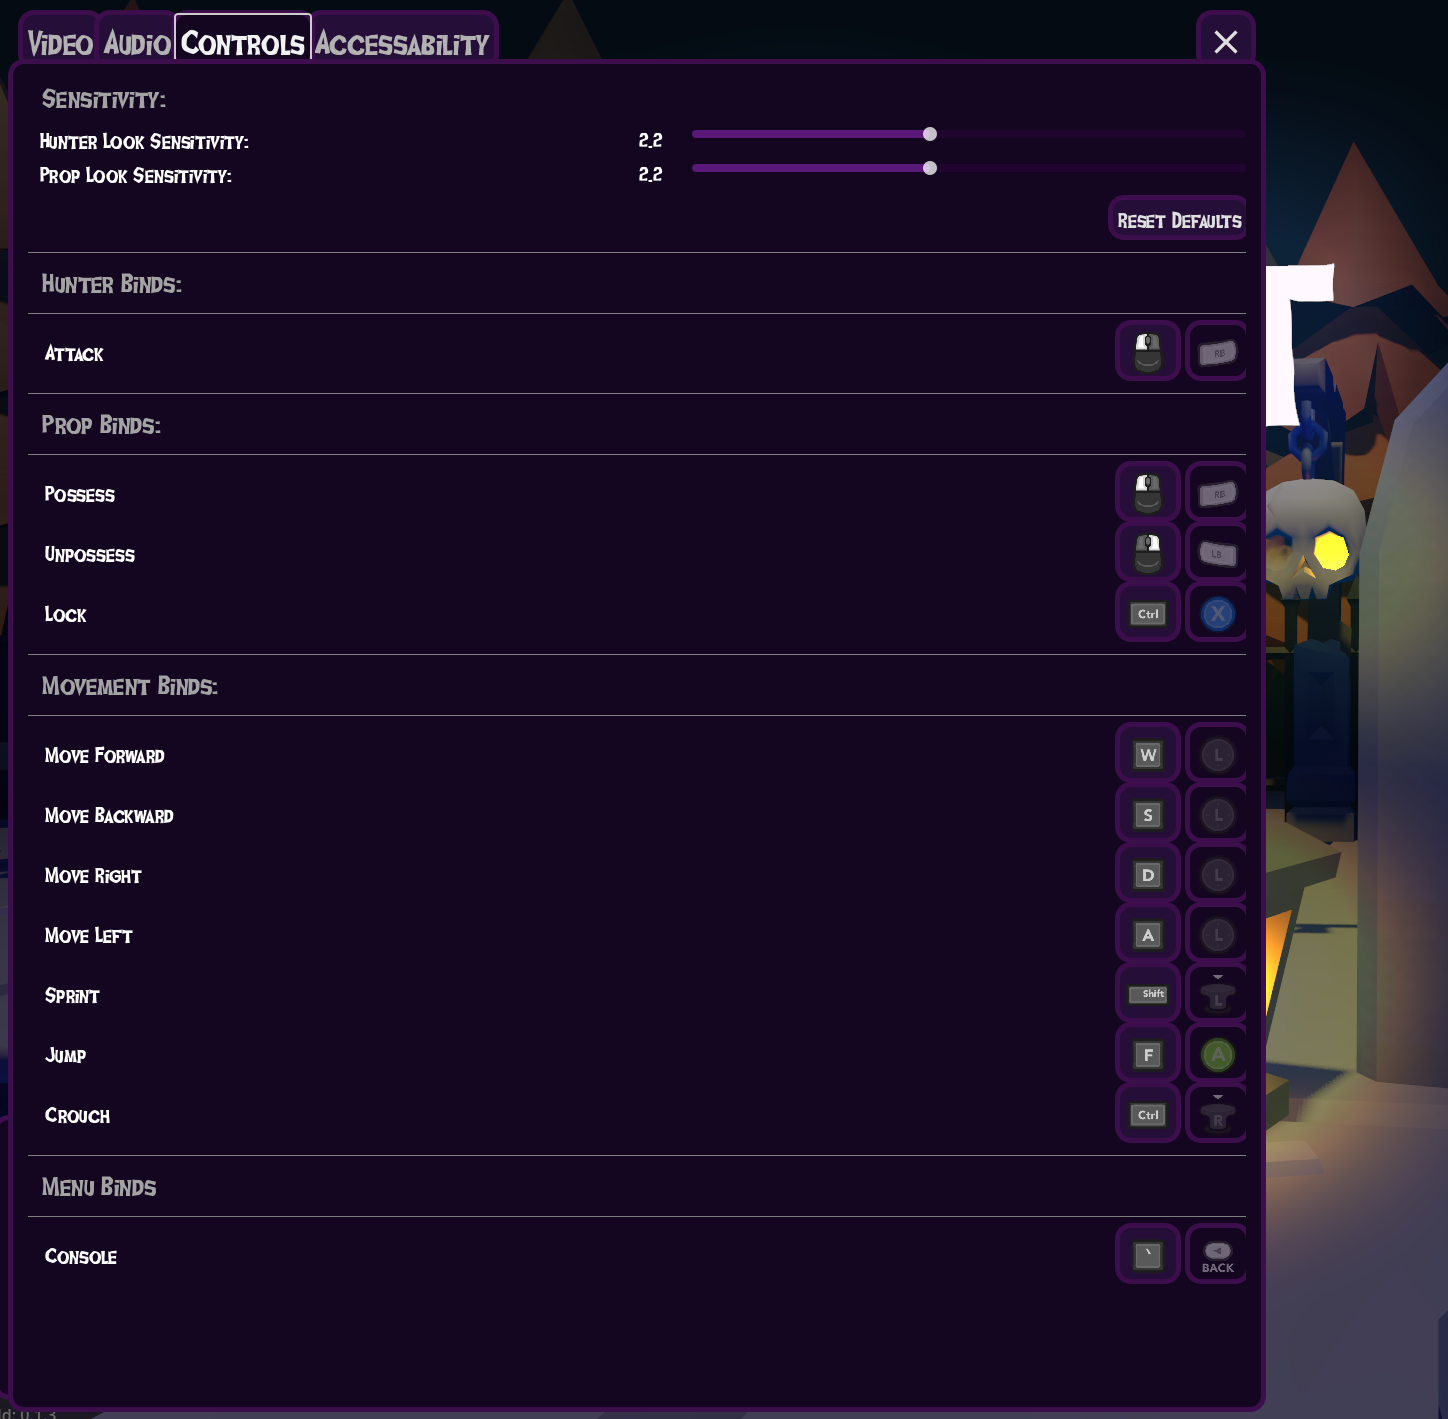The image size is (1448, 1419).
Task: Rebind Move Forward from the W key
Action: tap(1147, 754)
